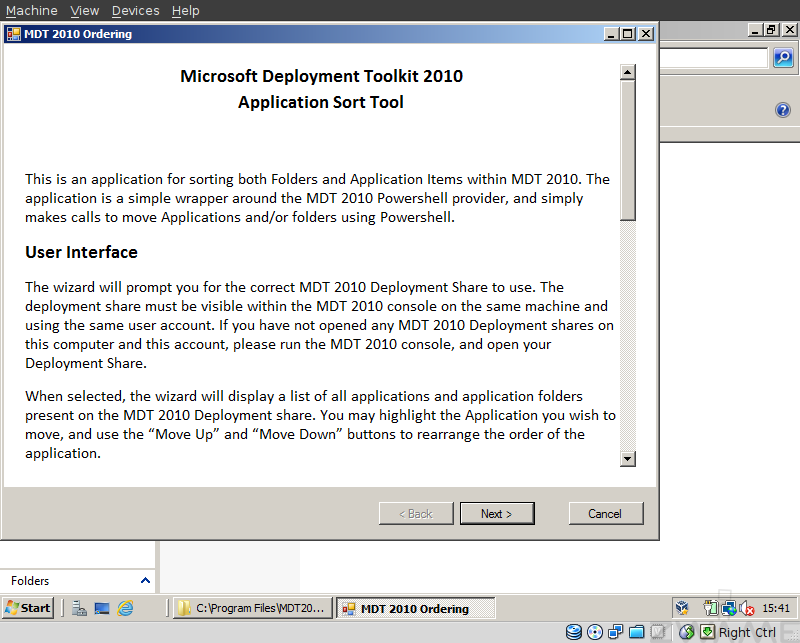This screenshot has height=643, width=800.
Task: Click the VirtualBox video capture status icon
Action: coord(658,632)
